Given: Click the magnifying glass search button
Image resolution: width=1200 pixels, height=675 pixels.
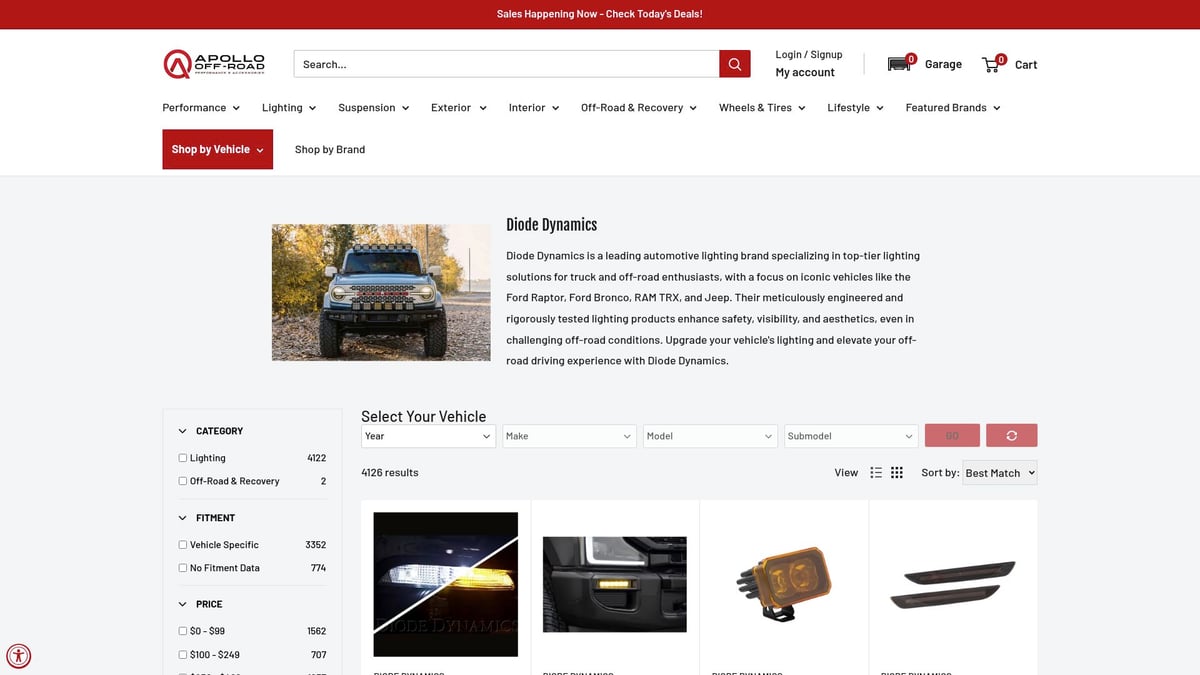Looking at the screenshot, I should pyautogui.click(x=734, y=64).
